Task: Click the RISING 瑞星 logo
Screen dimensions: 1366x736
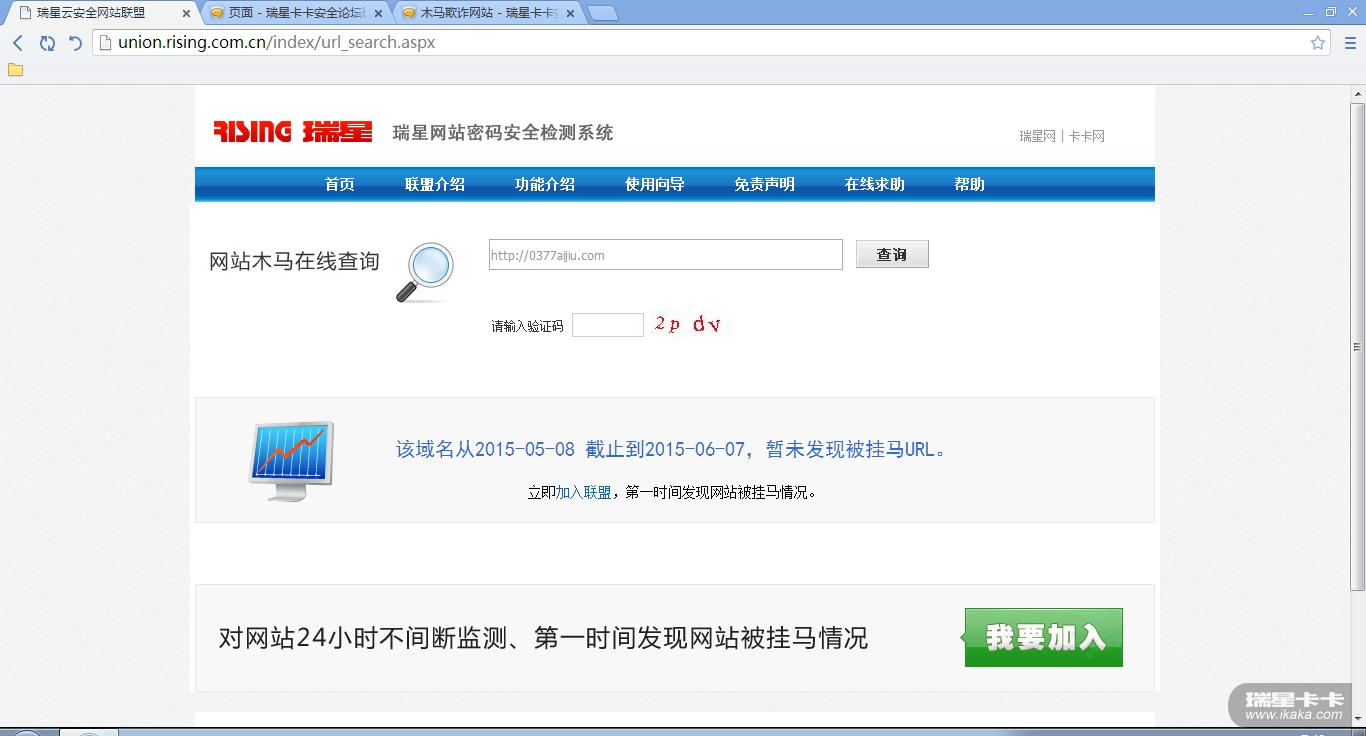Action: 293,132
